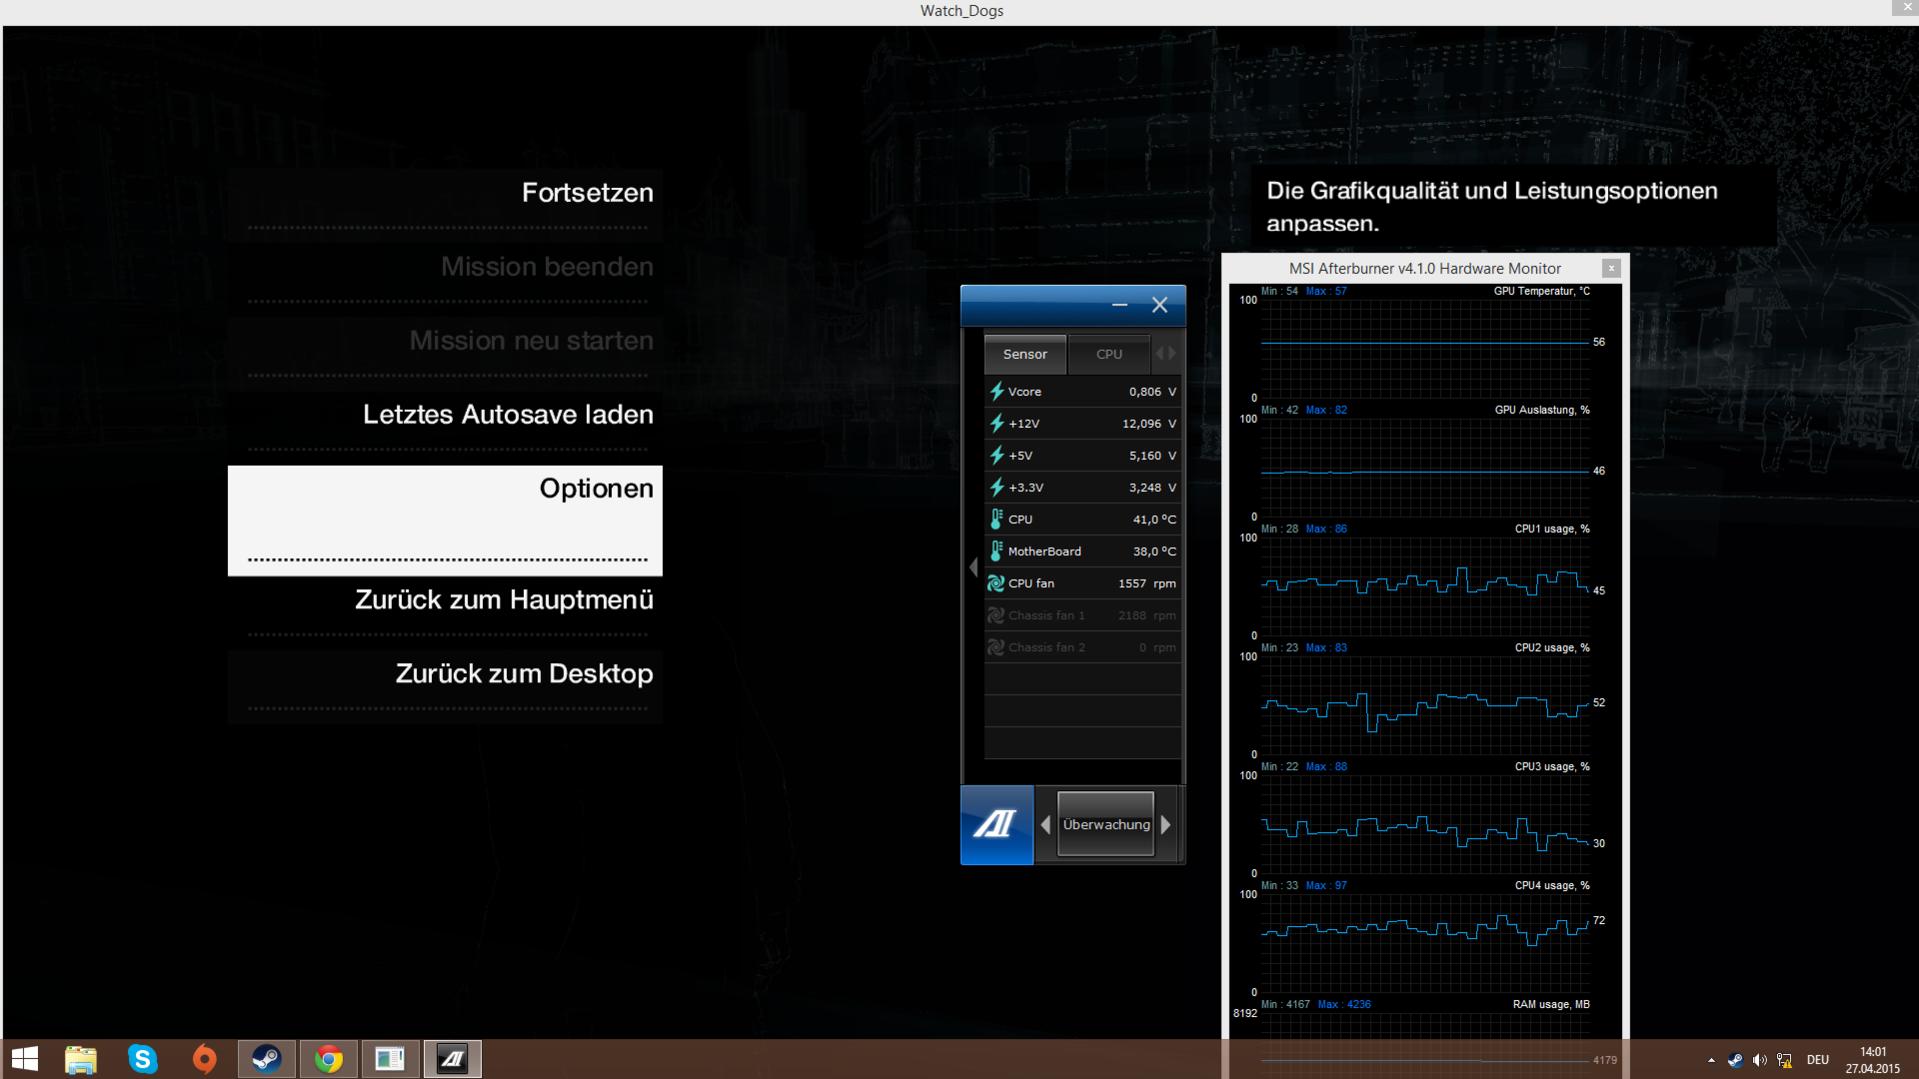Click the +12V voltage icon
The image size is (1919, 1079).
point(996,424)
